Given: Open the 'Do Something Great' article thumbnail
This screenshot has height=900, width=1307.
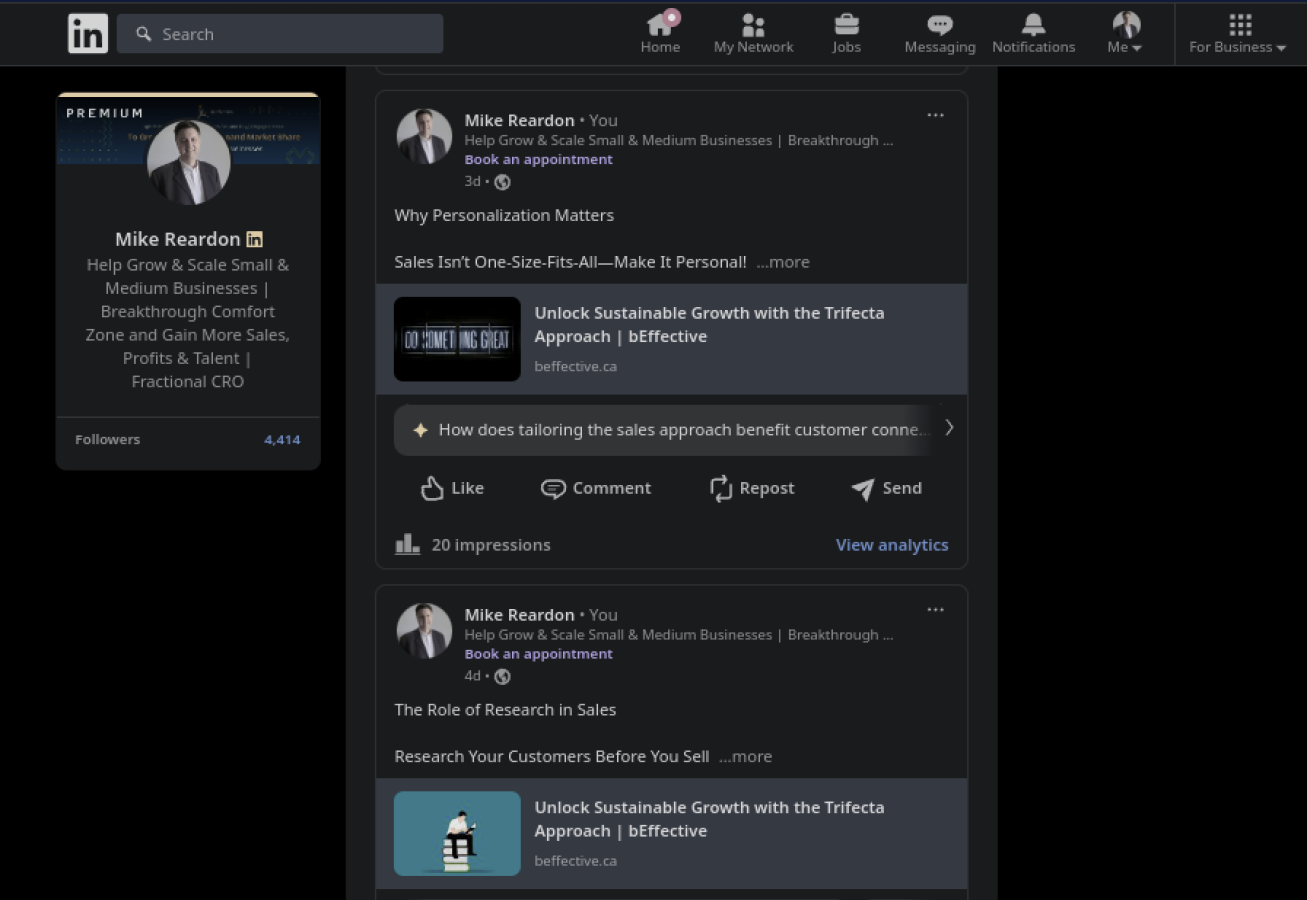Looking at the screenshot, I should (457, 339).
